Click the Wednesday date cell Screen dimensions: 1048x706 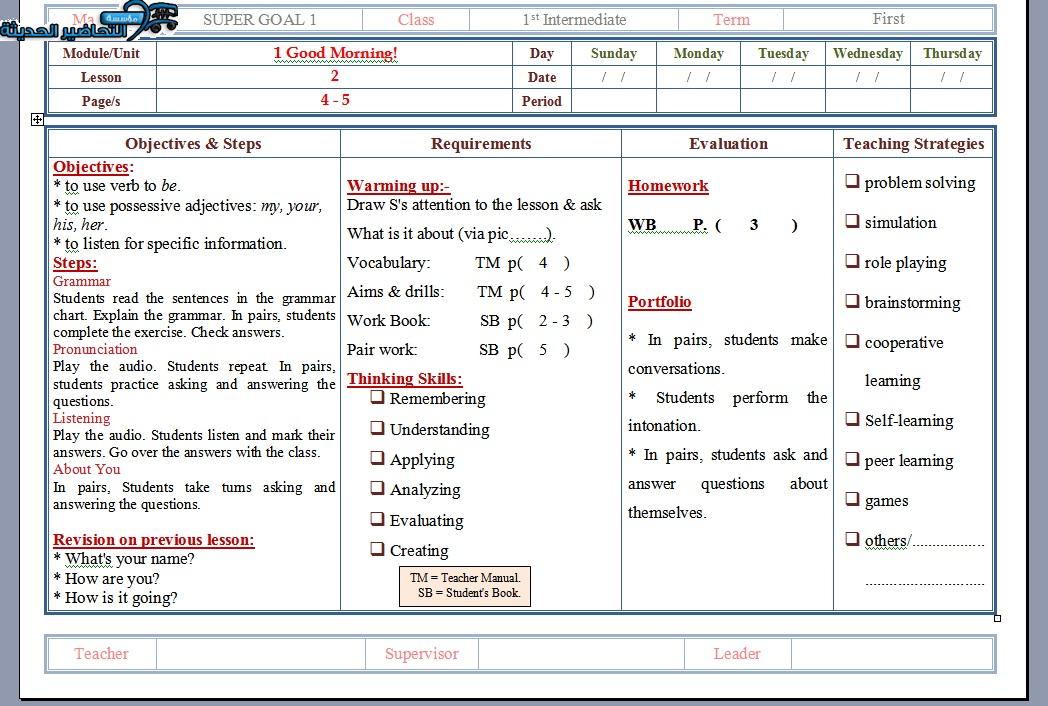pos(868,77)
